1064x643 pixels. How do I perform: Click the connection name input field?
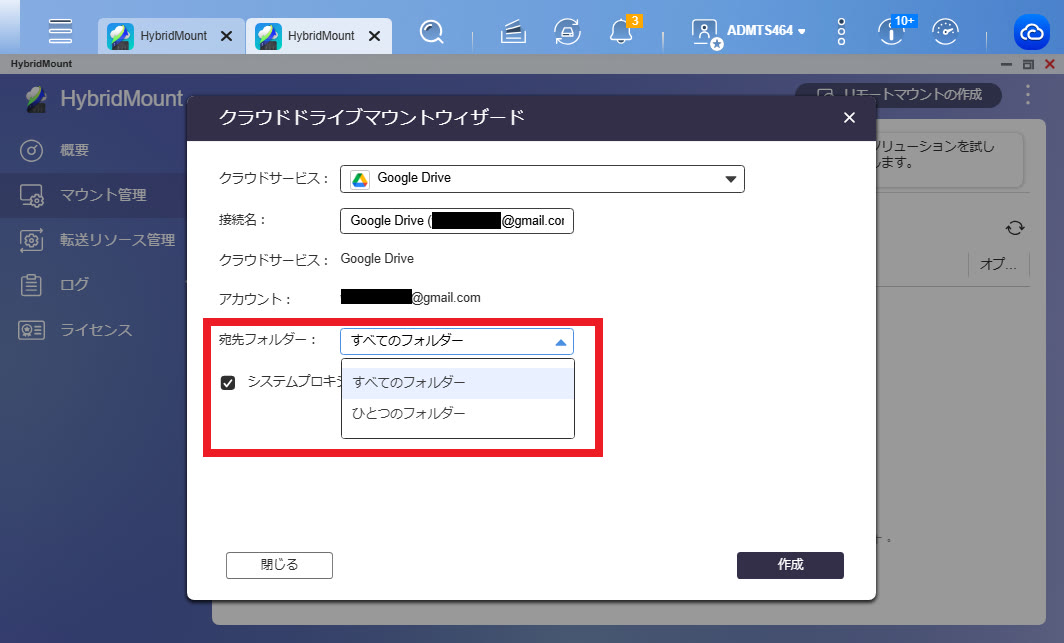[457, 220]
